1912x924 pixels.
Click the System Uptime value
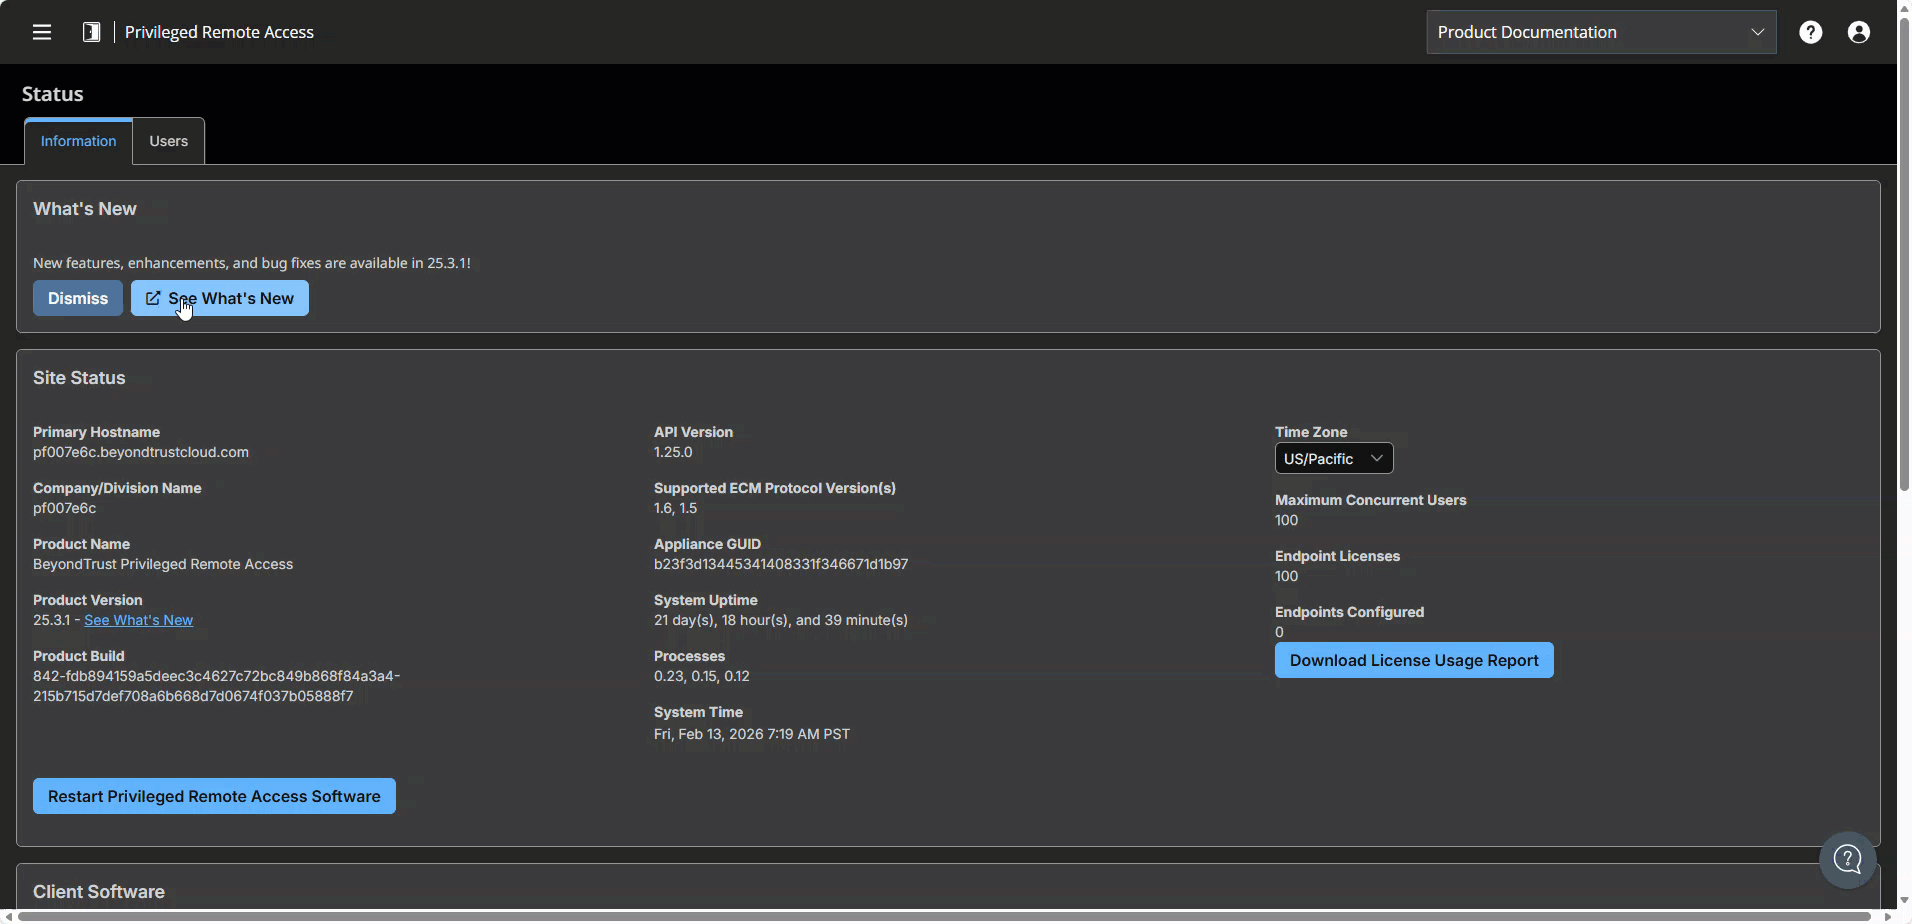coord(781,620)
